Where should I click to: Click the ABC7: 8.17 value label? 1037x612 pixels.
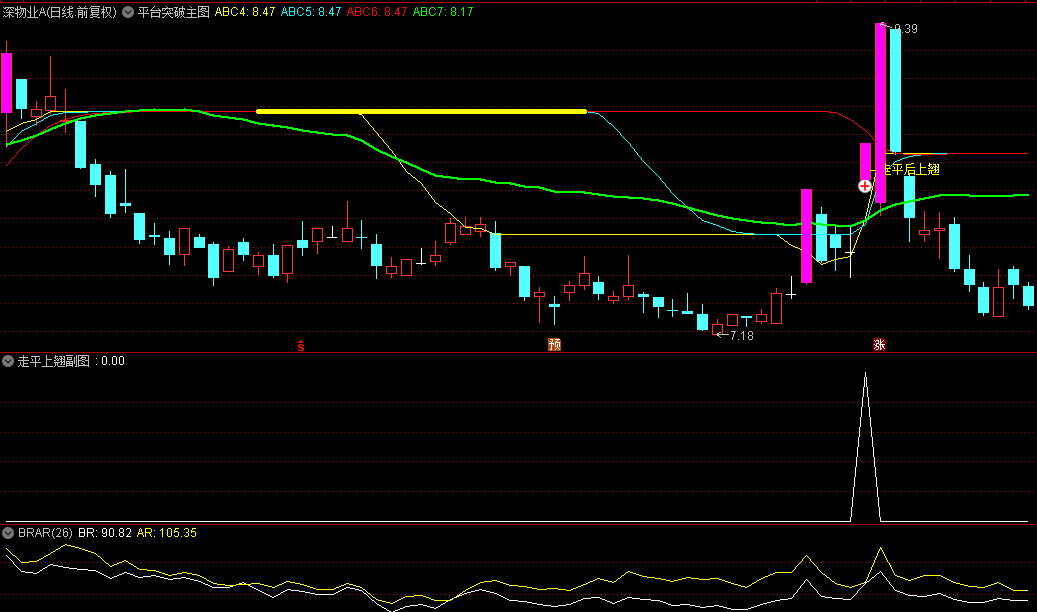443,12
